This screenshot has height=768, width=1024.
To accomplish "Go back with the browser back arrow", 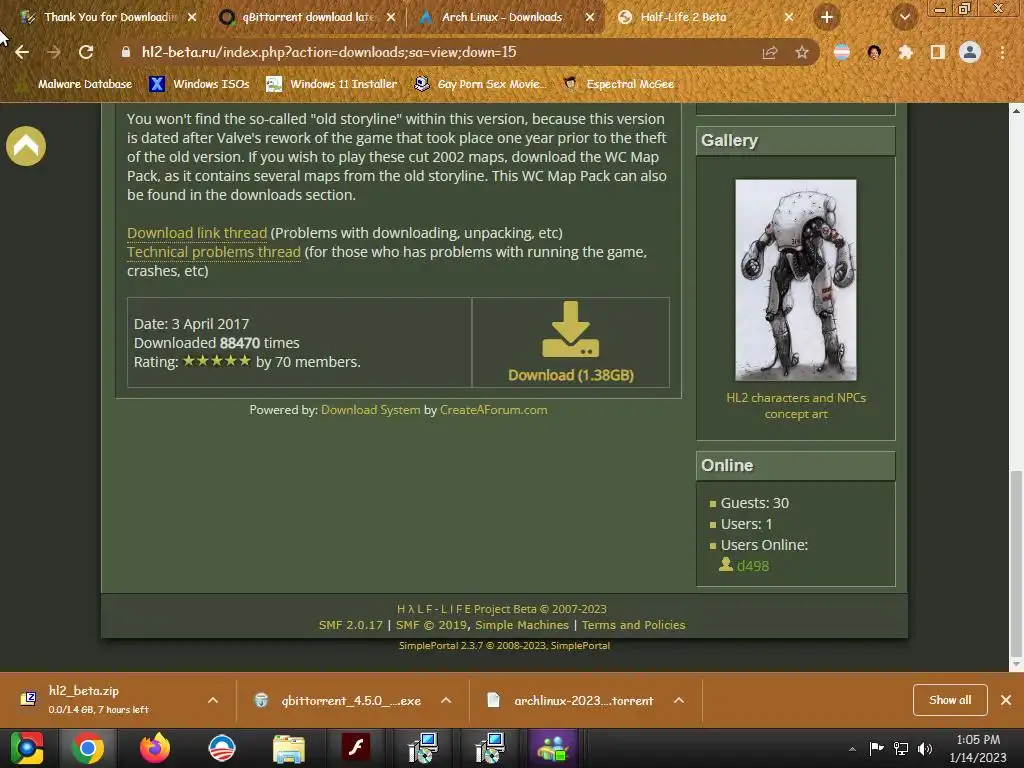I will point(22,52).
